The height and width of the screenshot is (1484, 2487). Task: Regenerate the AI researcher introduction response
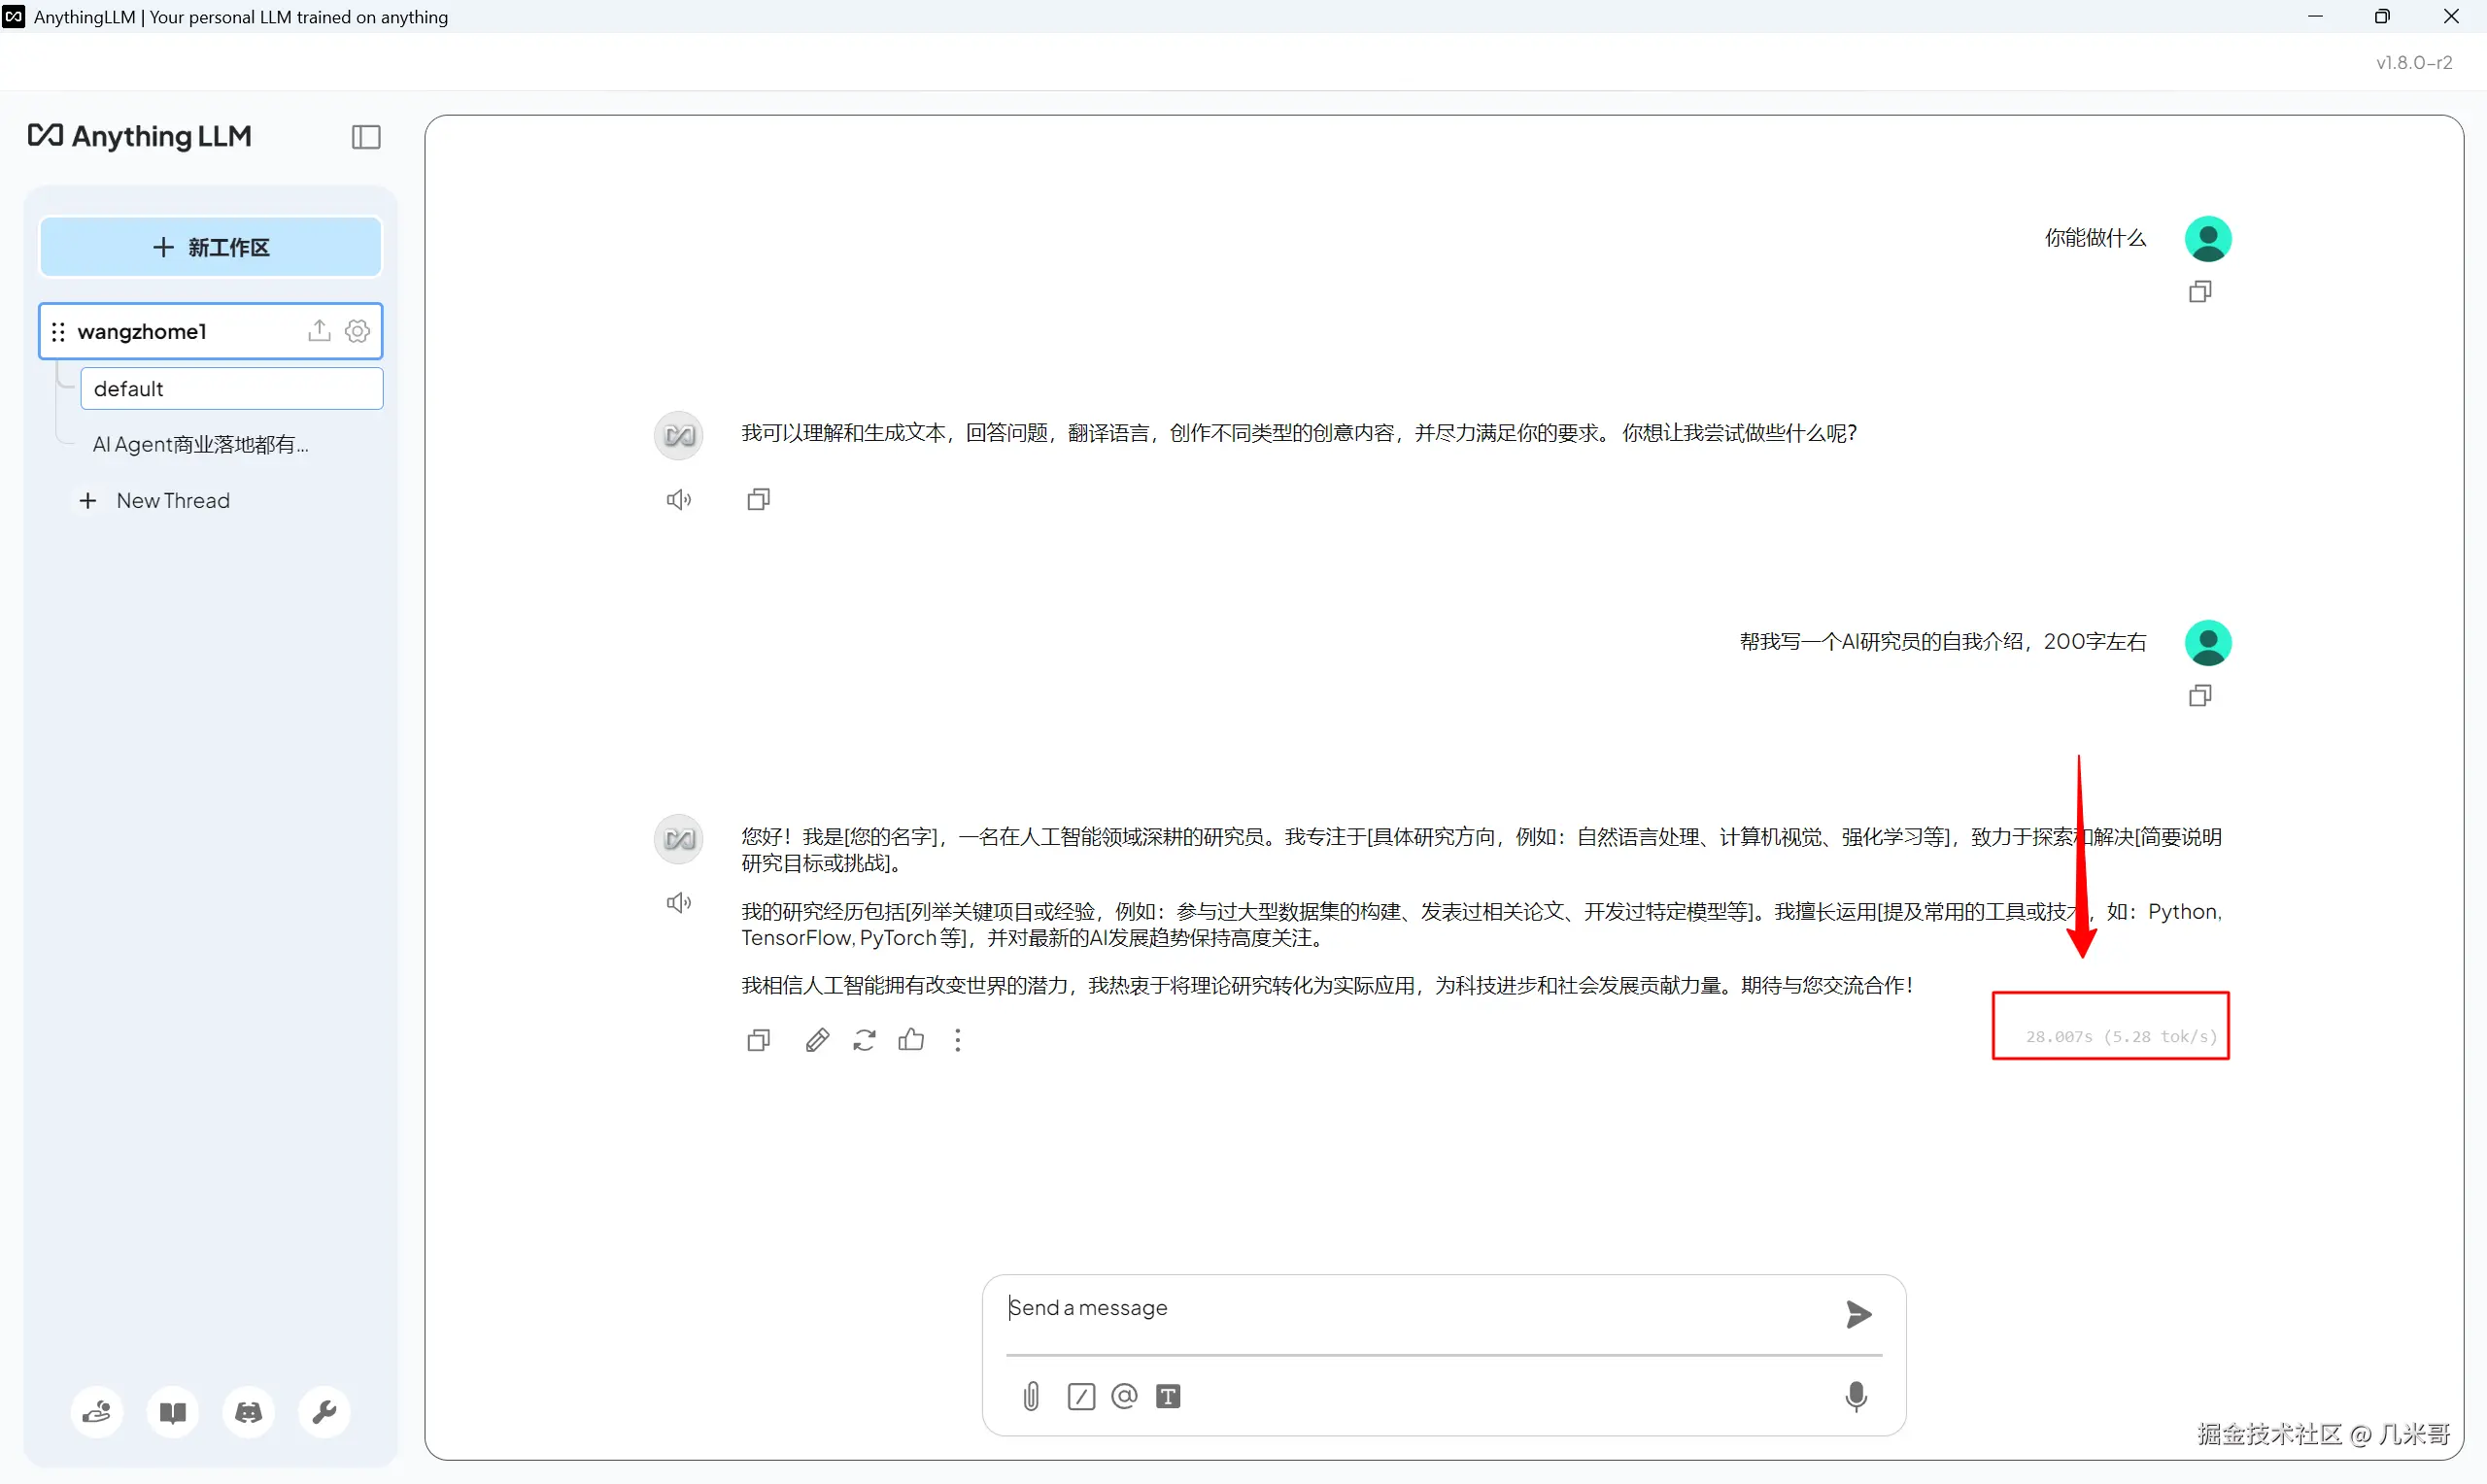(864, 1040)
